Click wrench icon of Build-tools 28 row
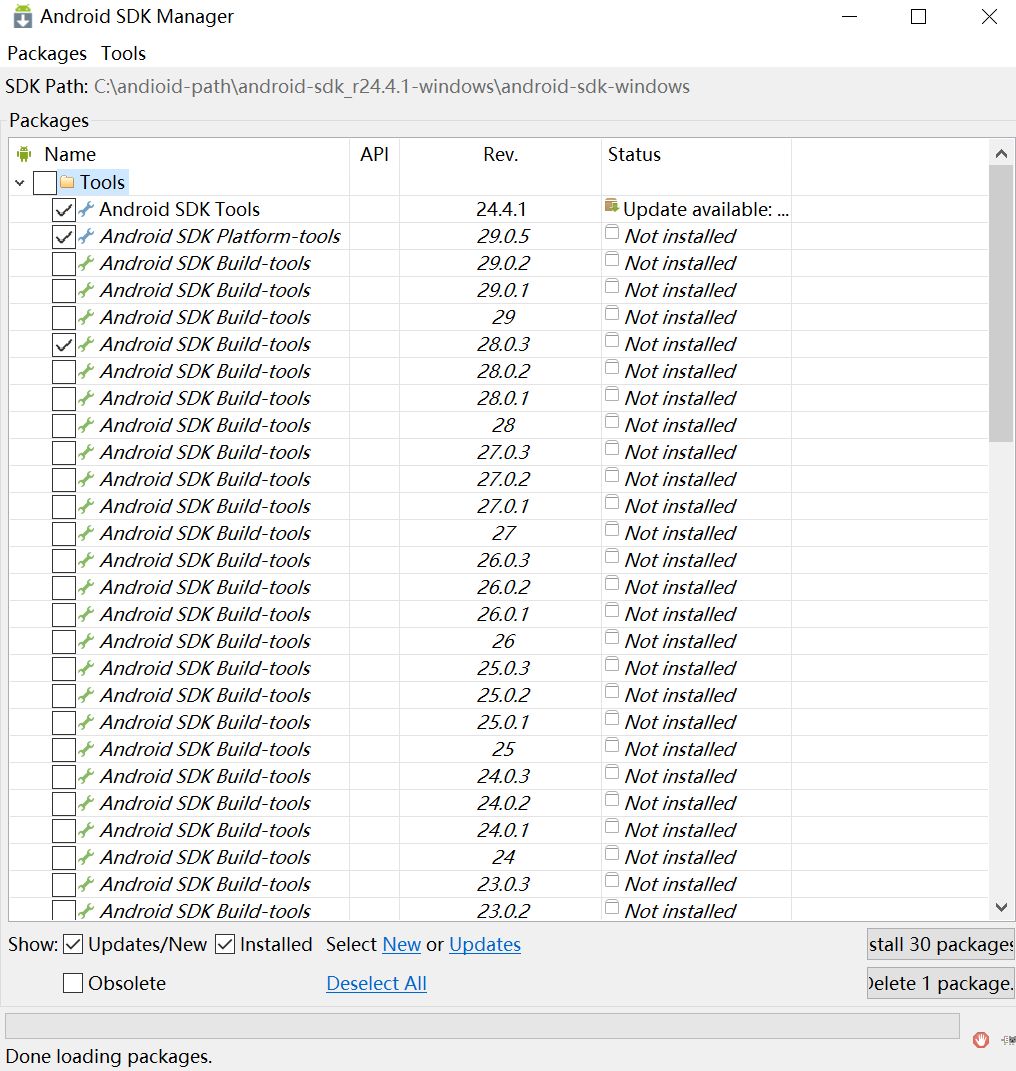This screenshot has width=1016, height=1071. 86,425
